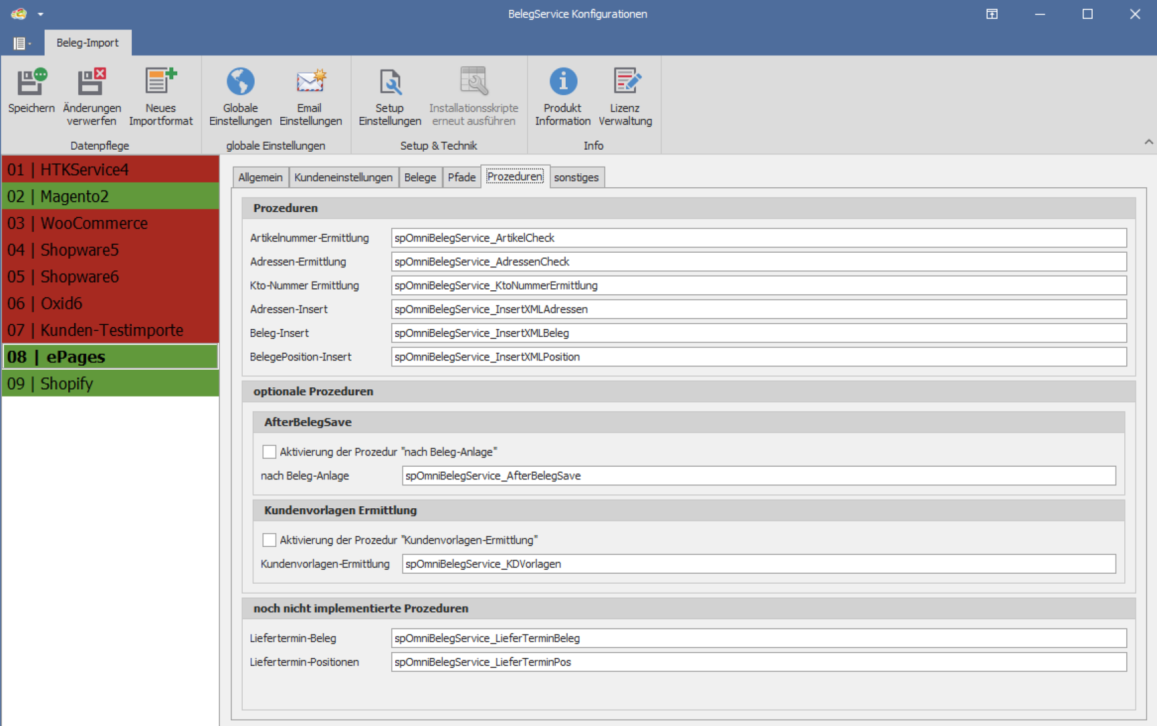Switch to the Kundeneinstellungen tab
The width and height of the screenshot is (1157, 726).
pyautogui.click(x=343, y=177)
